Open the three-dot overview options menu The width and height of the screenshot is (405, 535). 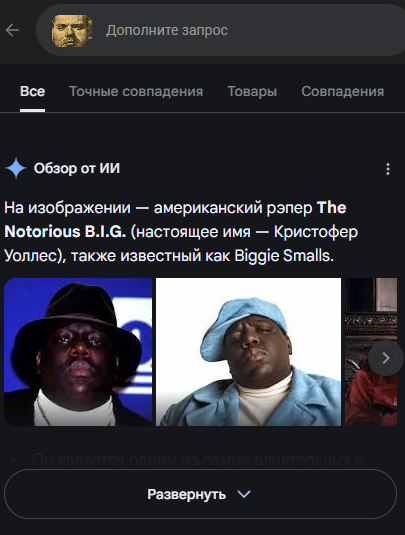(388, 169)
